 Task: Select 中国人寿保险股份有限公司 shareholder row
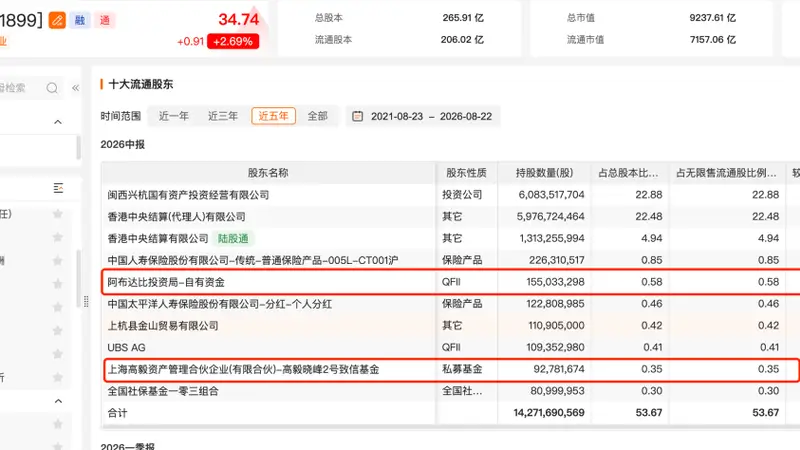click(451, 260)
